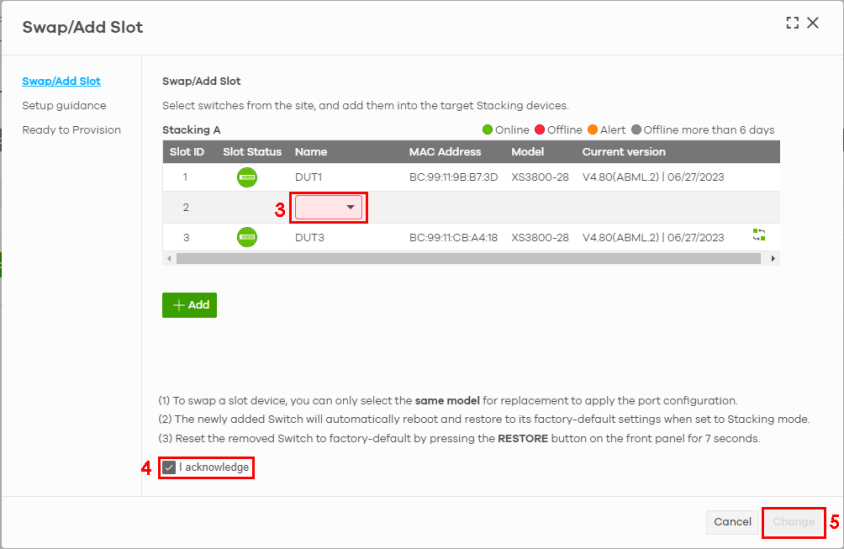Screen dimensions: 844x549
Task: Toggle the I acknowledge checkbox
Action: click(x=169, y=467)
